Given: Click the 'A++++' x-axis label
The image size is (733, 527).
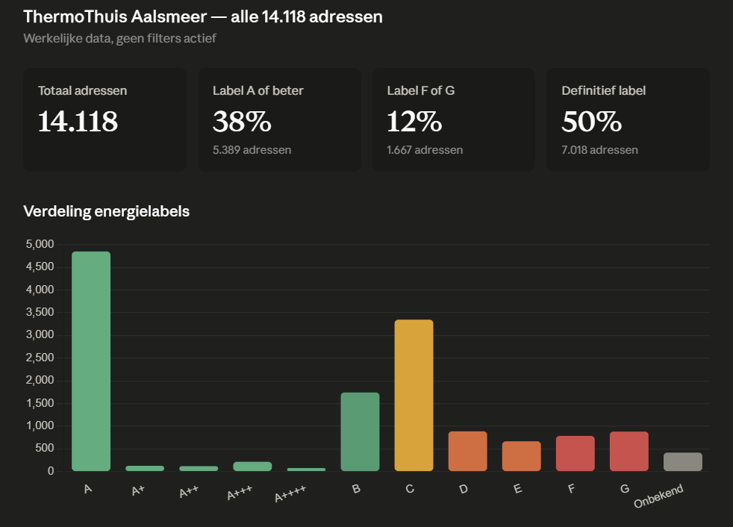Looking at the screenshot, I should click(x=290, y=494).
